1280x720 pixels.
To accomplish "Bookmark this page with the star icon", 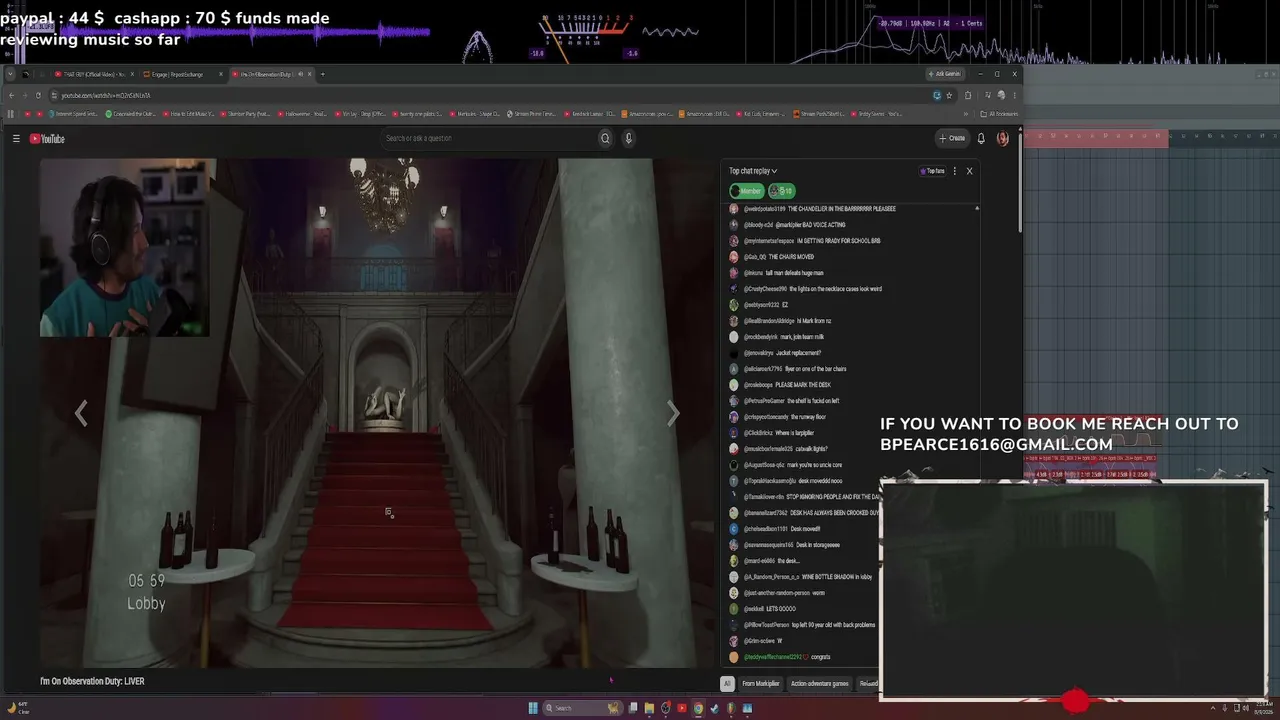I will tap(948, 95).
